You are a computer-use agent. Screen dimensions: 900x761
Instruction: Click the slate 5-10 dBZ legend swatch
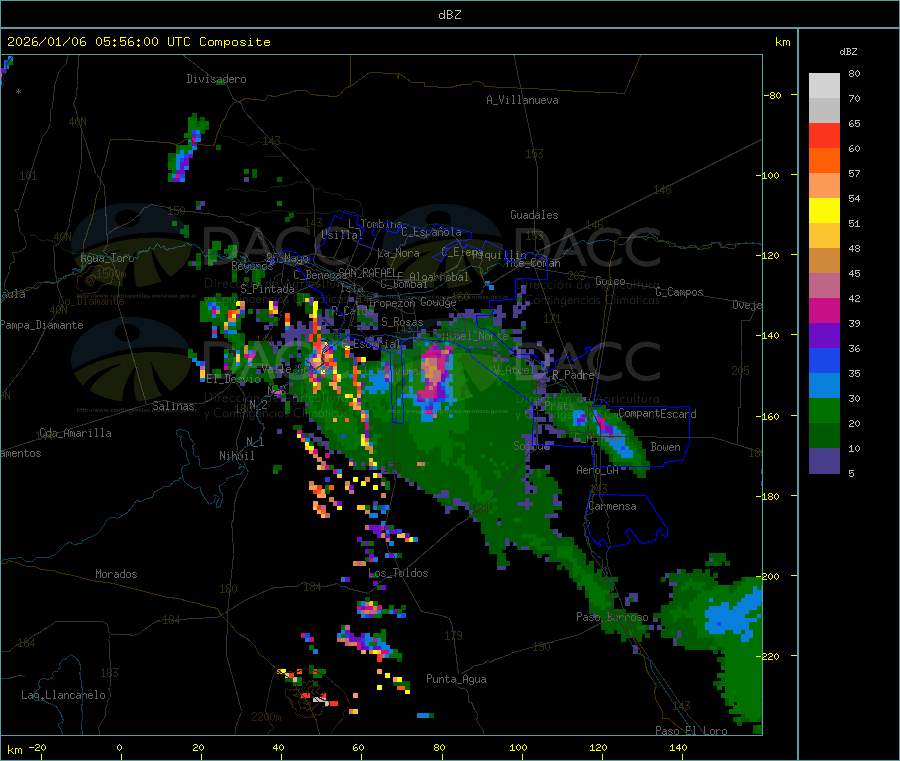824,461
